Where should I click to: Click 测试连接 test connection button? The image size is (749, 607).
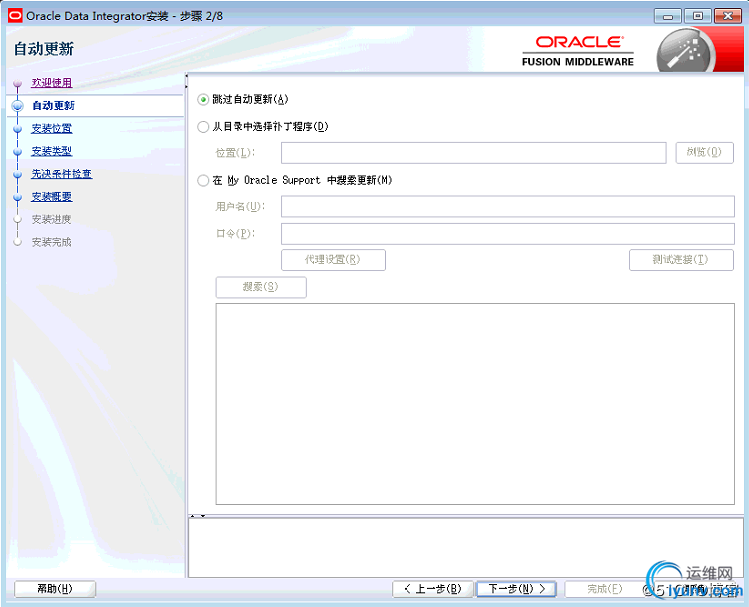tap(681, 260)
